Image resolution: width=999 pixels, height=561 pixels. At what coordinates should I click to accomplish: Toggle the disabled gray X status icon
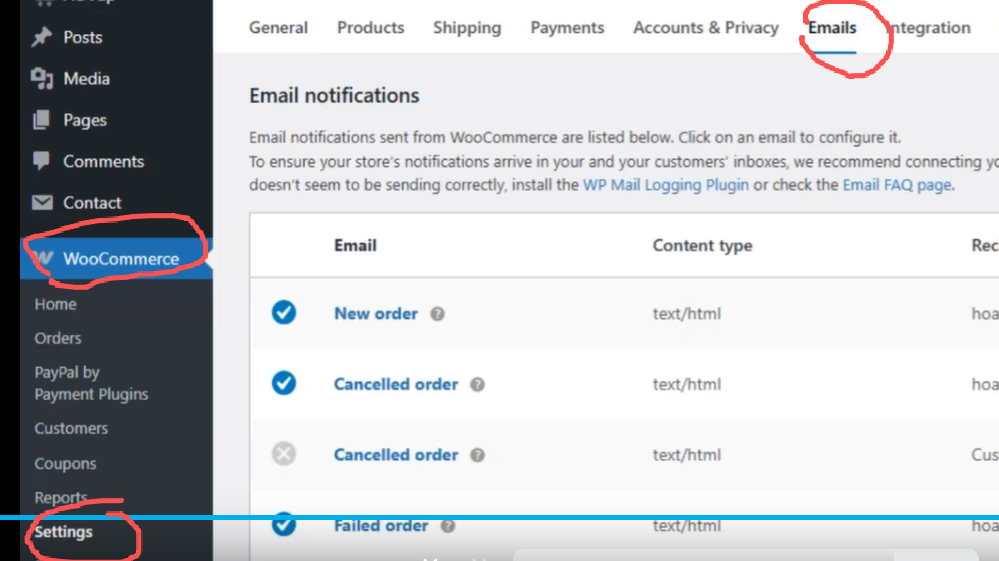pyautogui.click(x=284, y=455)
